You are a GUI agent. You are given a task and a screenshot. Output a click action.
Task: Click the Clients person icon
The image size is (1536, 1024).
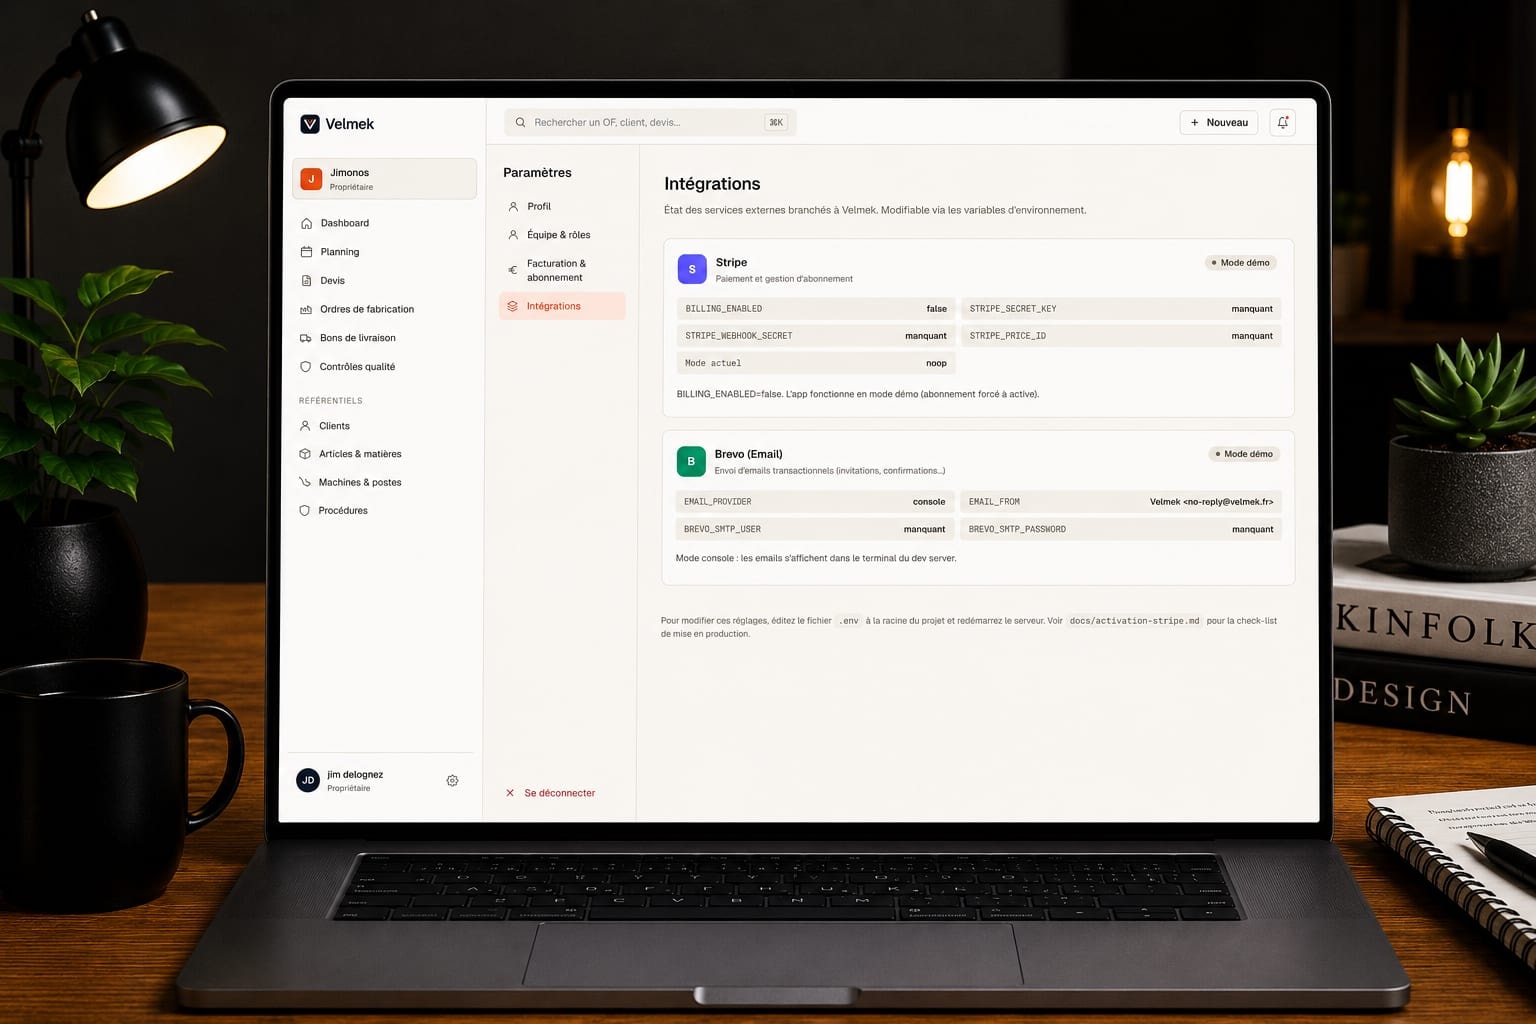(x=305, y=426)
